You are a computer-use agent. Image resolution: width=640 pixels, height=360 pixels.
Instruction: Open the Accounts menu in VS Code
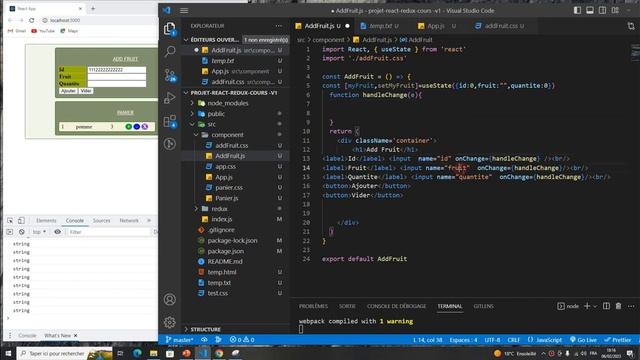[x=170, y=300]
